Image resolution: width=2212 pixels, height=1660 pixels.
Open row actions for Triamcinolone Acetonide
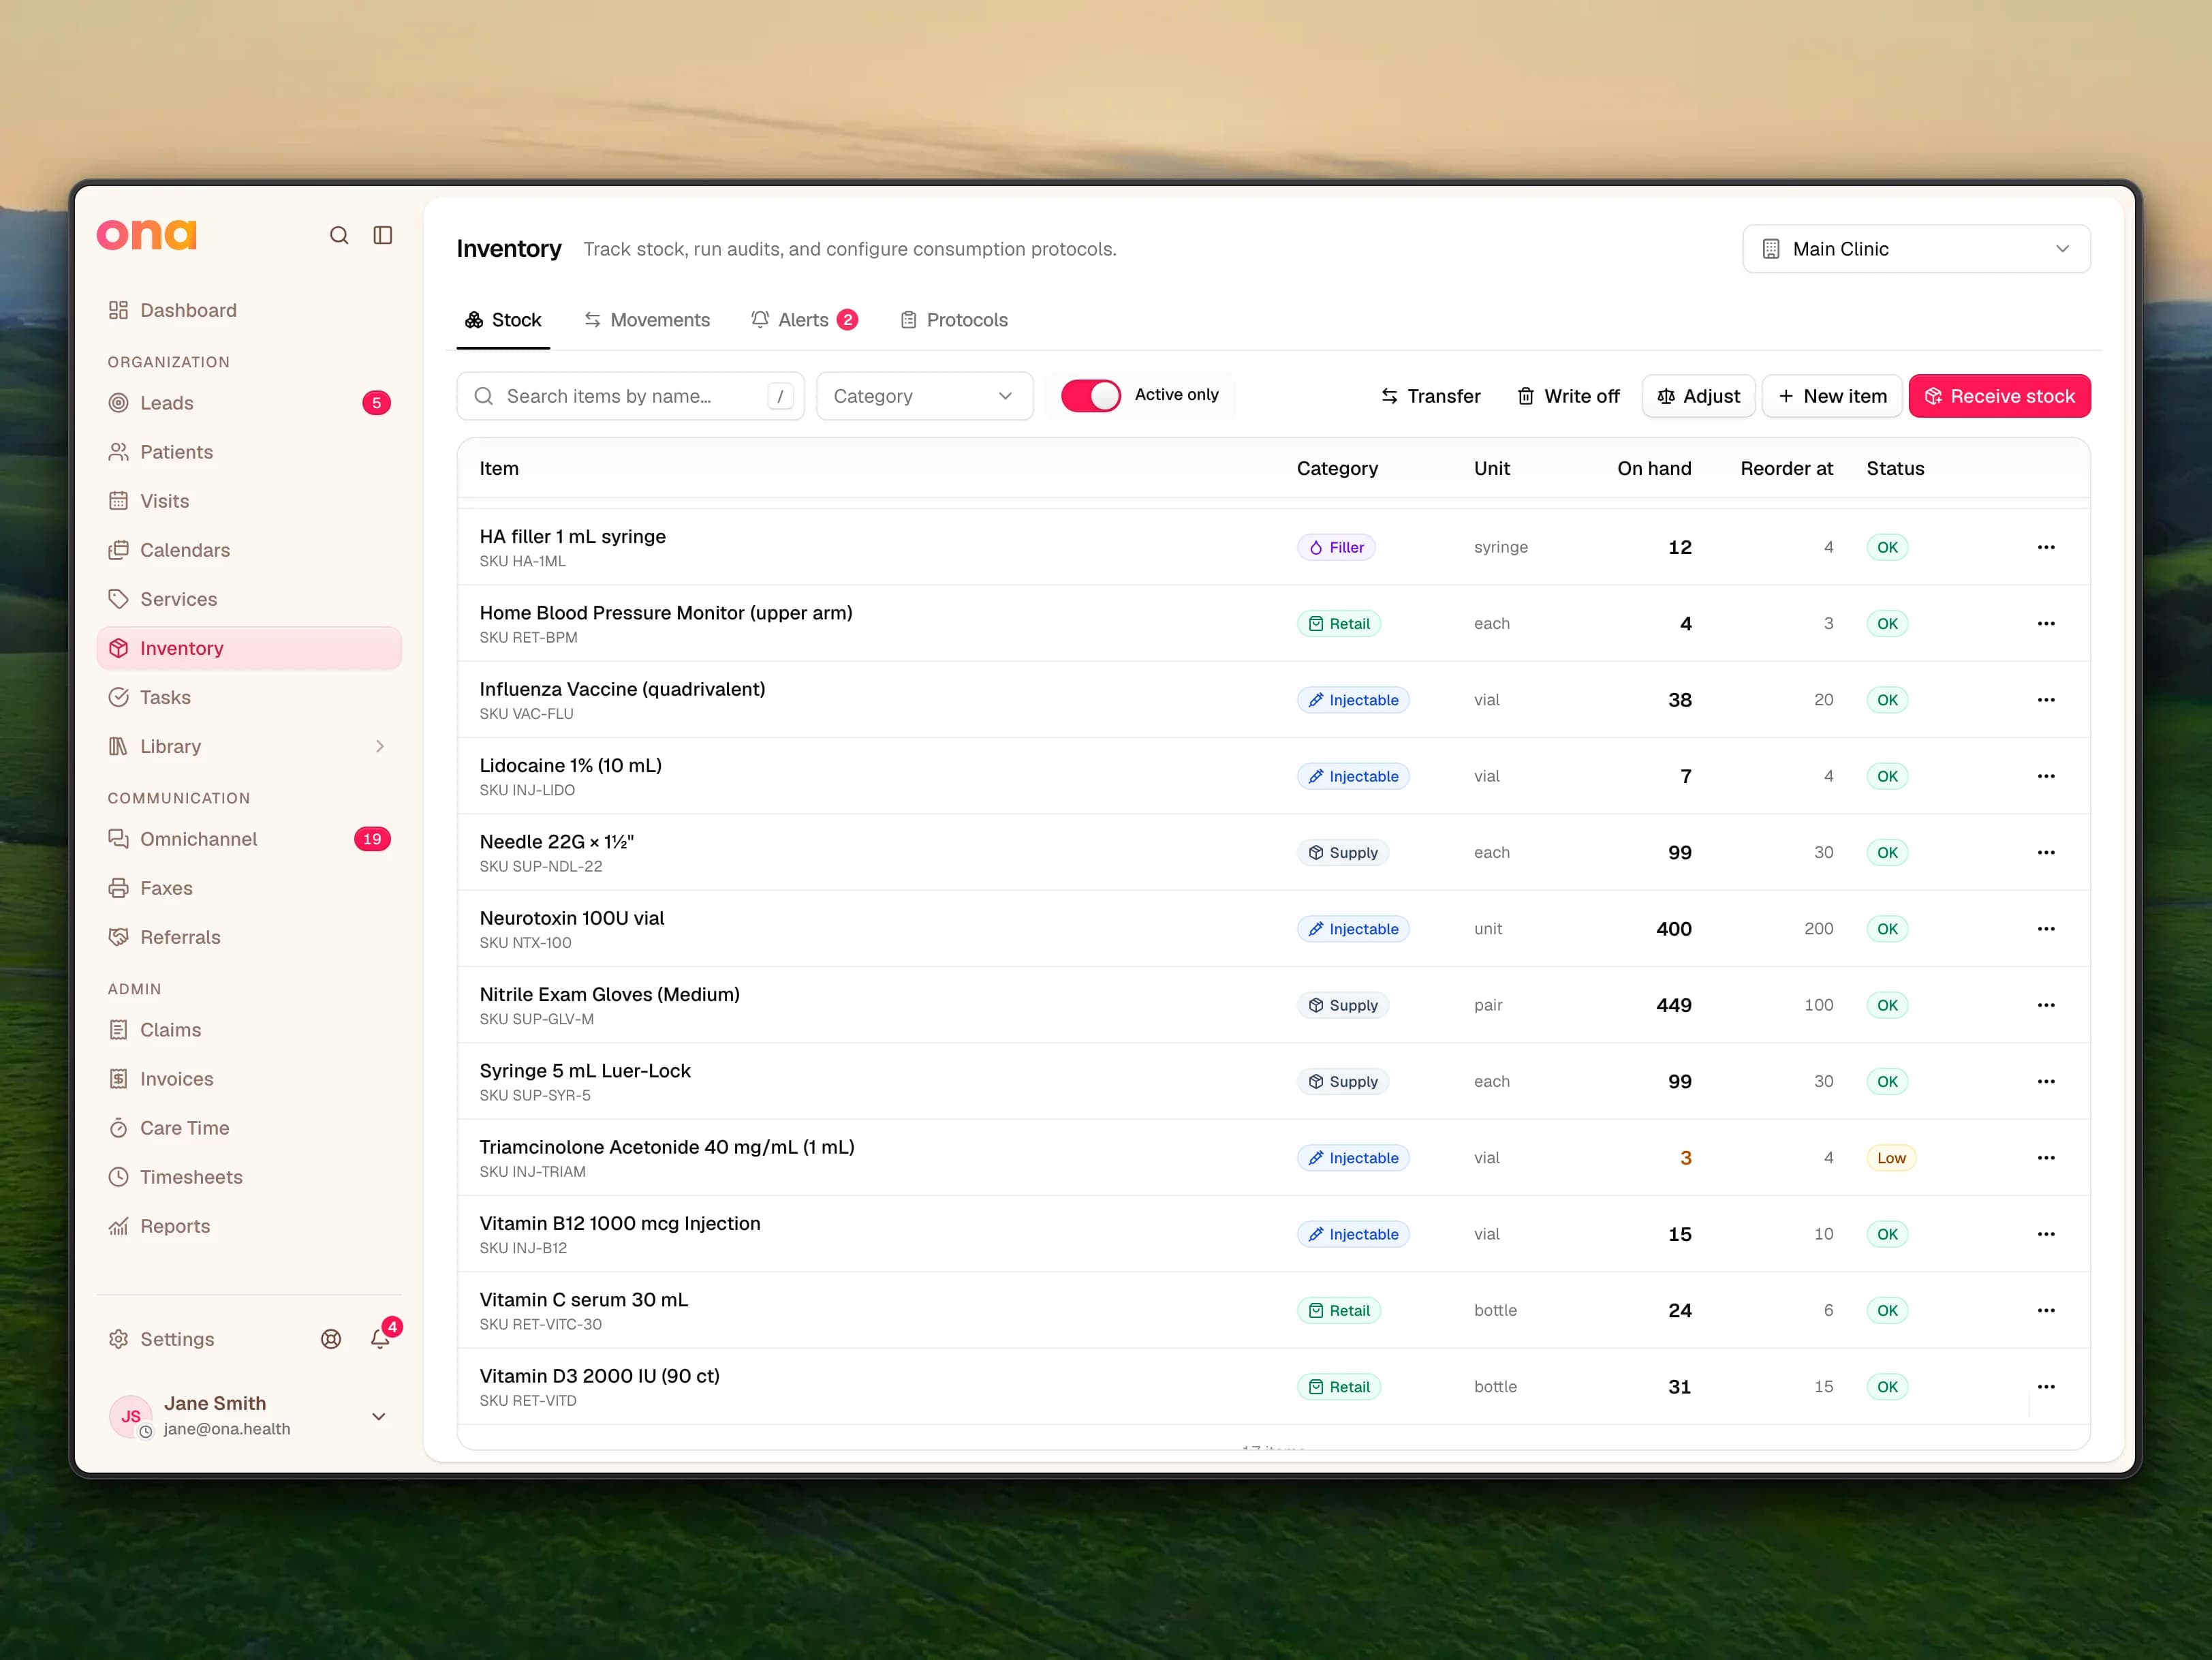[2046, 1158]
